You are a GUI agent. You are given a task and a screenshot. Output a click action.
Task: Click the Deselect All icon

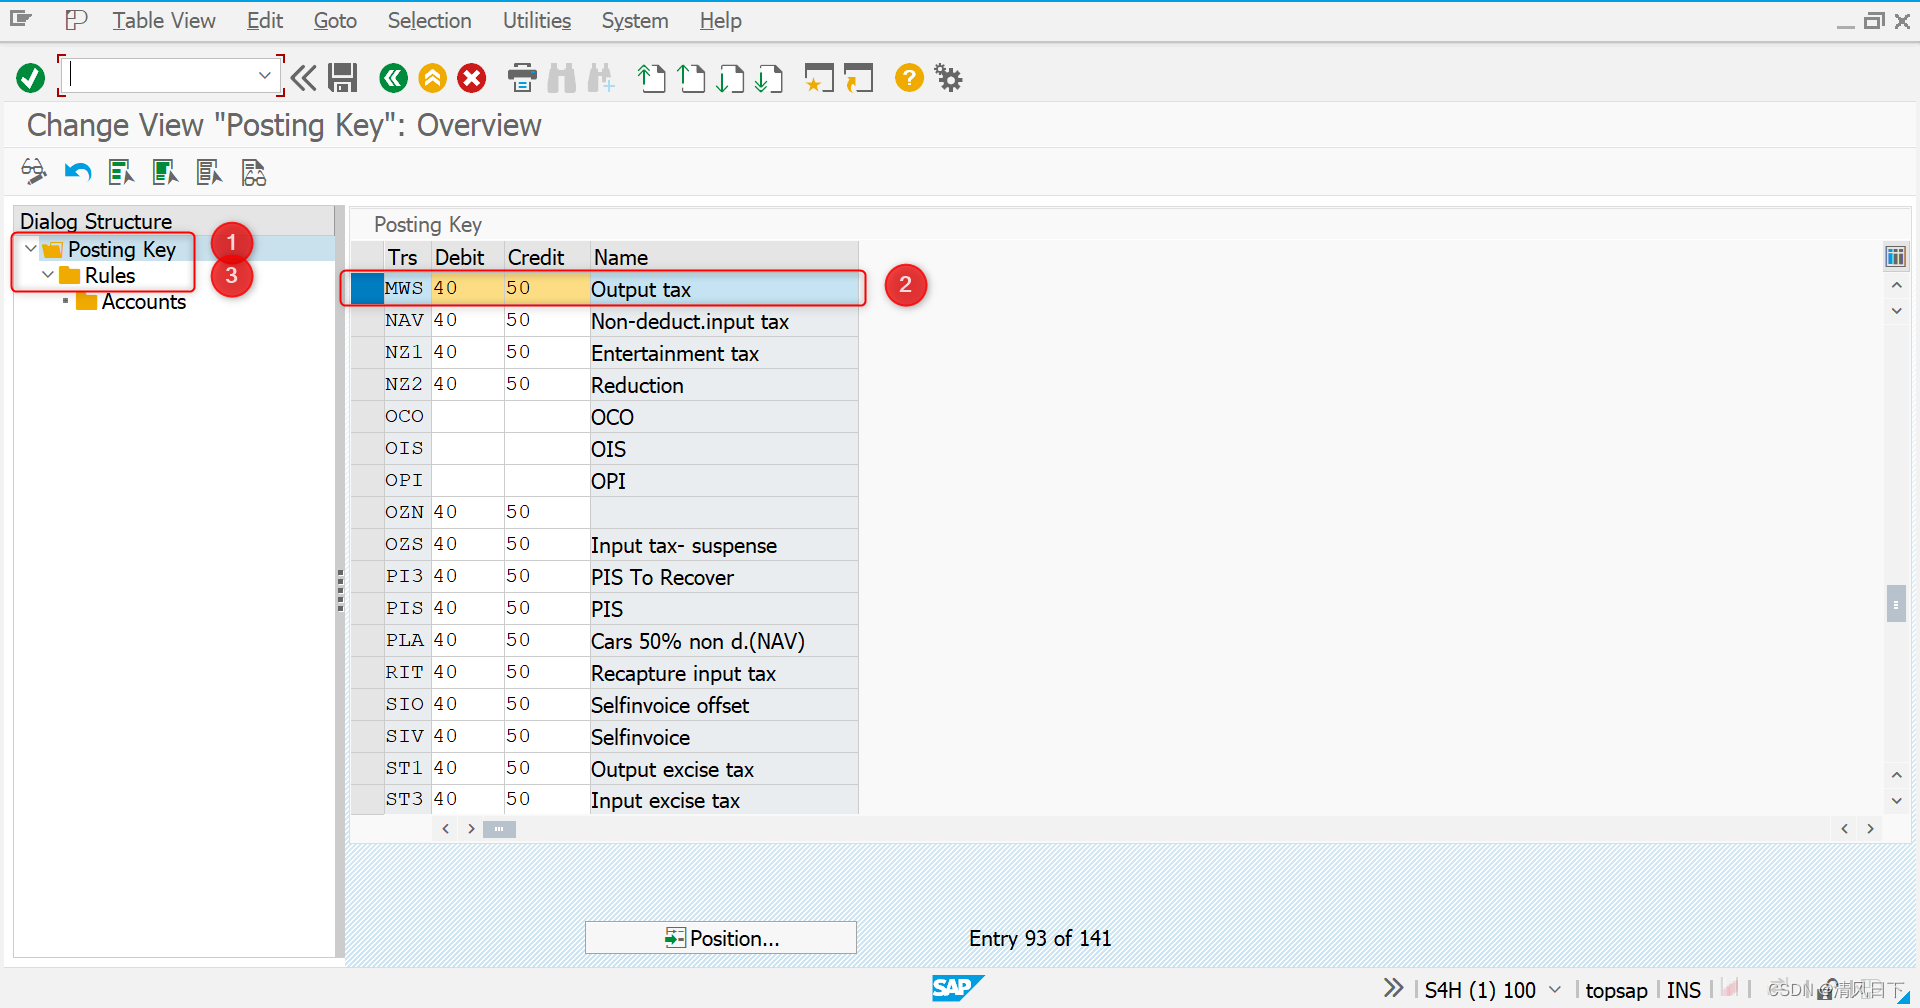point(209,172)
